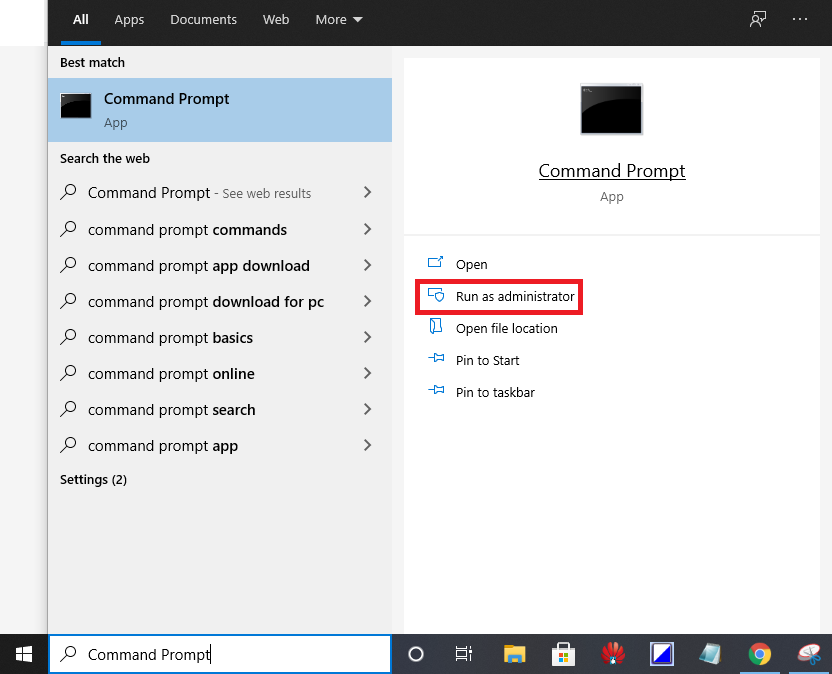Expand chevron for 'command prompt search'
832x674 pixels.
click(367, 409)
